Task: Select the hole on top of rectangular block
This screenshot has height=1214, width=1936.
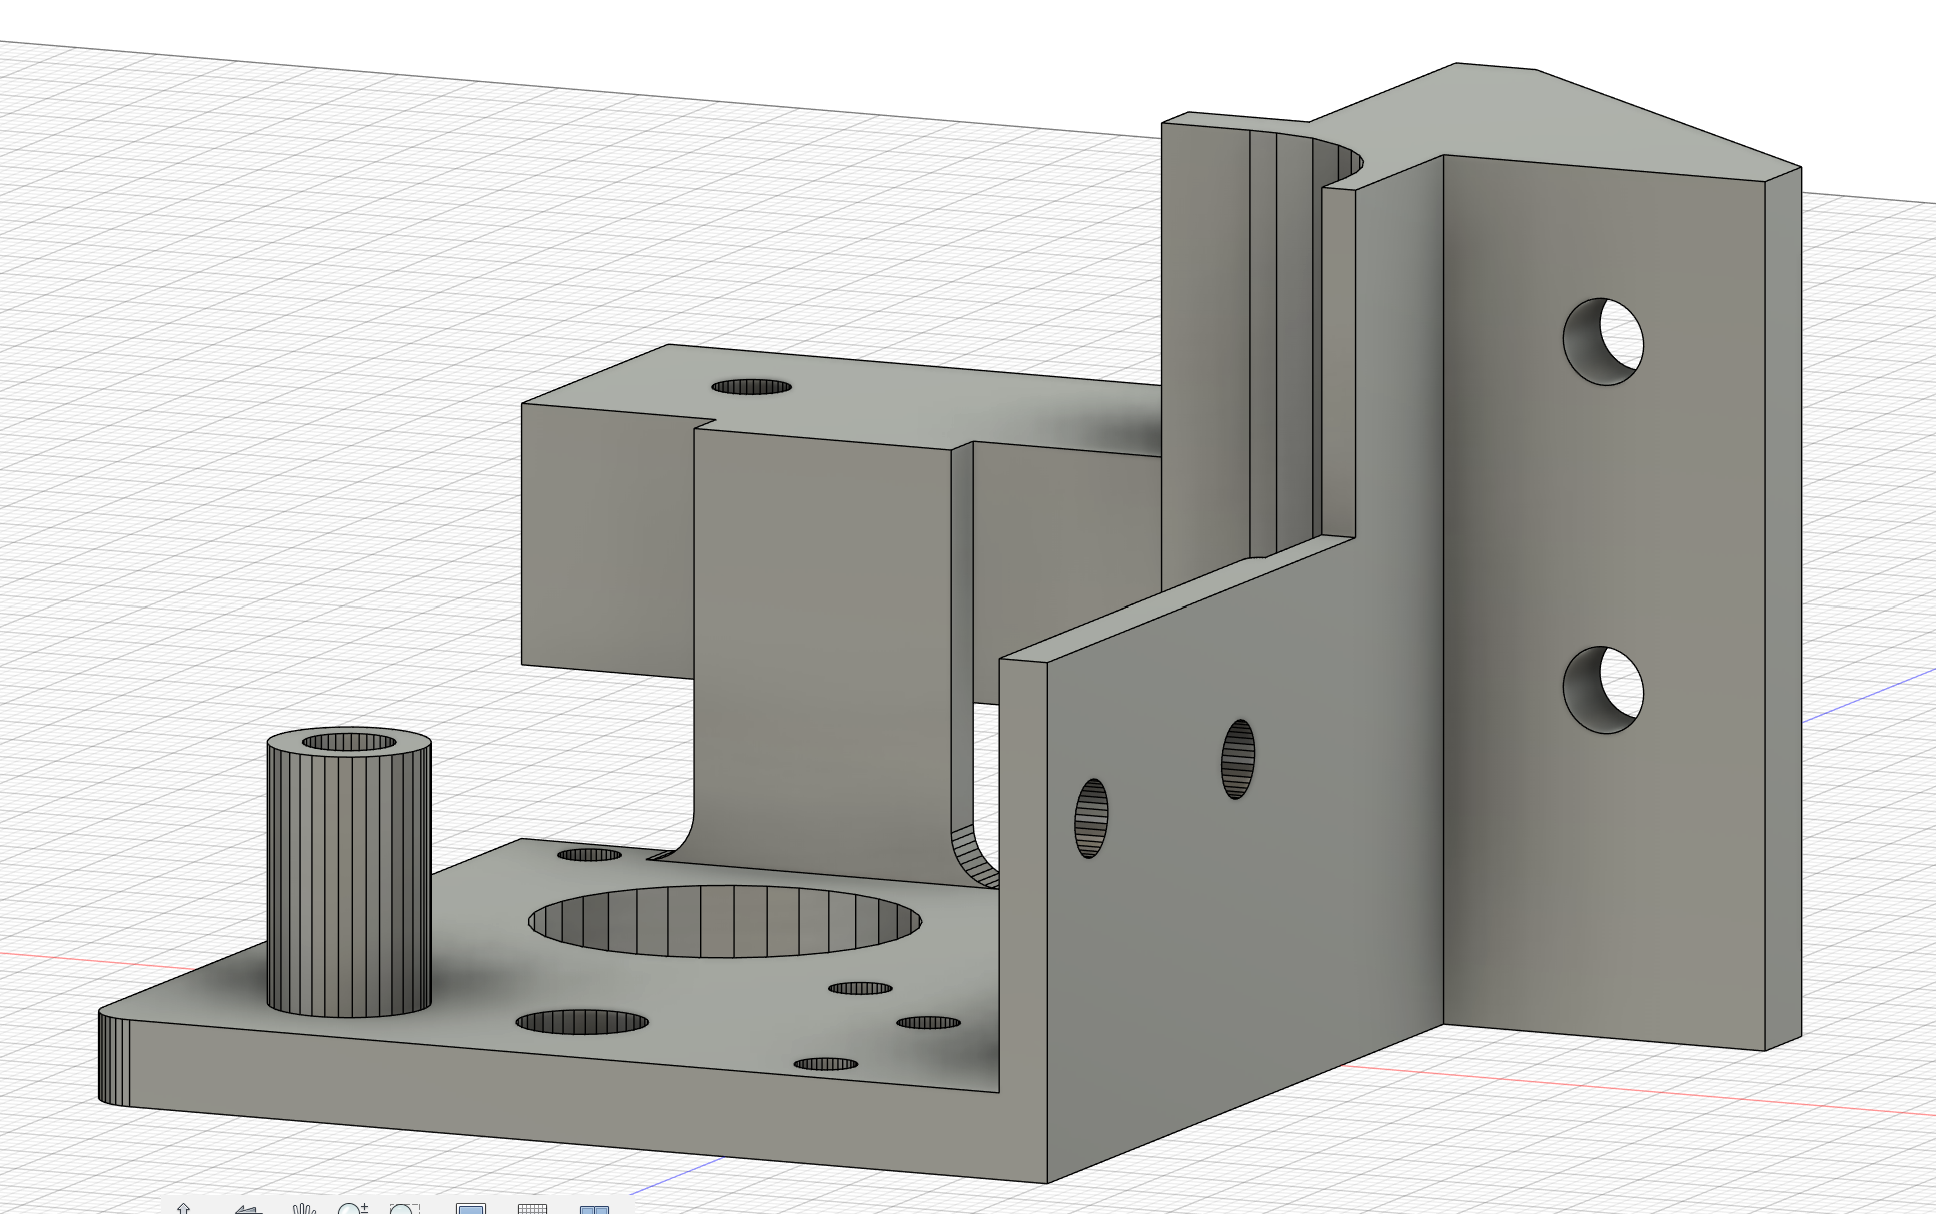Action: [x=751, y=387]
